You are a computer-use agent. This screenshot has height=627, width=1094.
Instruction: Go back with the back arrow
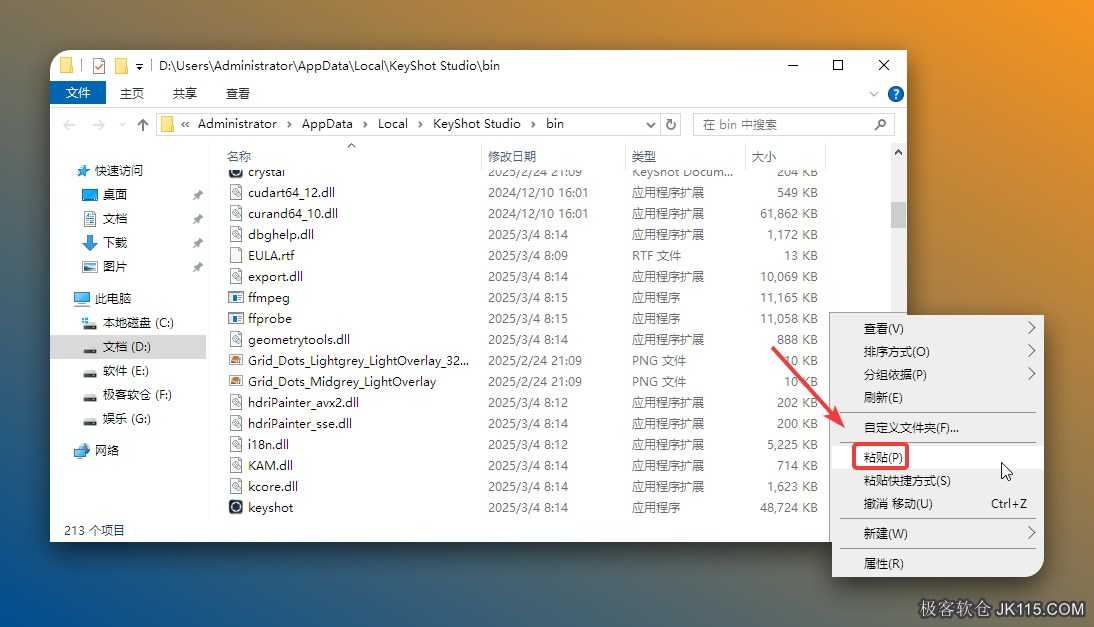pos(70,125)
